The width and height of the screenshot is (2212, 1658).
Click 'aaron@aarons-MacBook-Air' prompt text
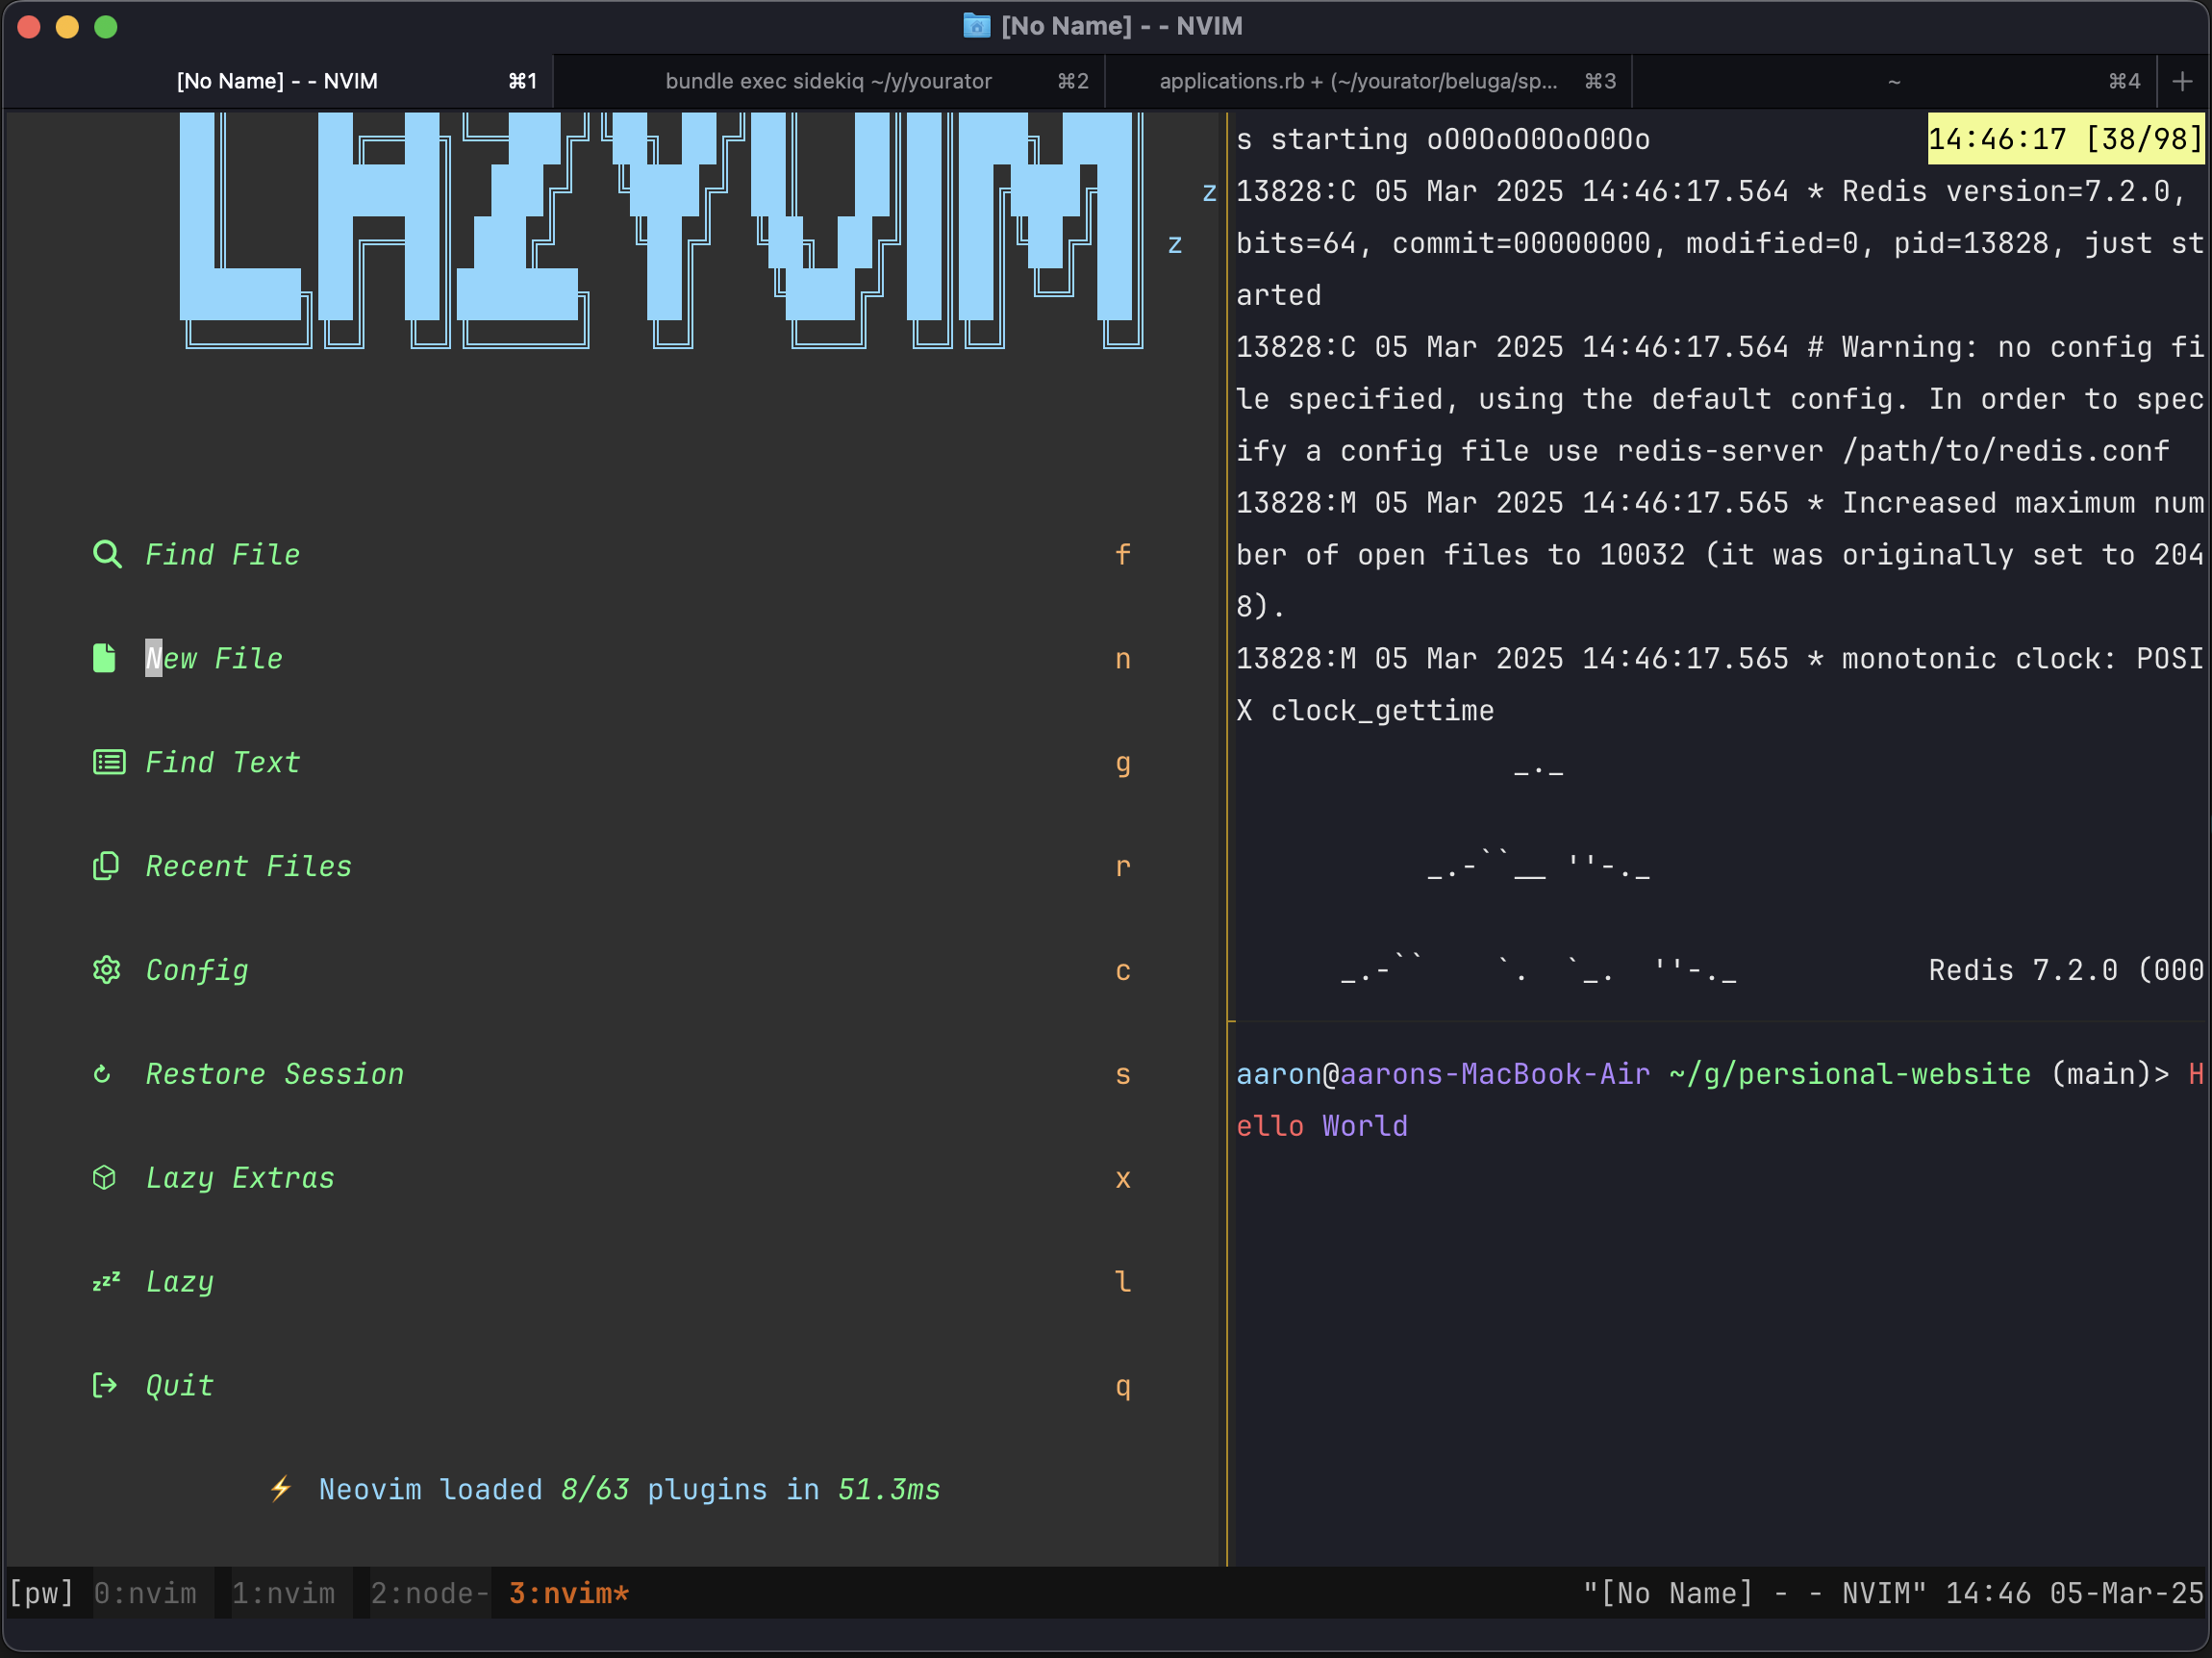point(1443,1074)
